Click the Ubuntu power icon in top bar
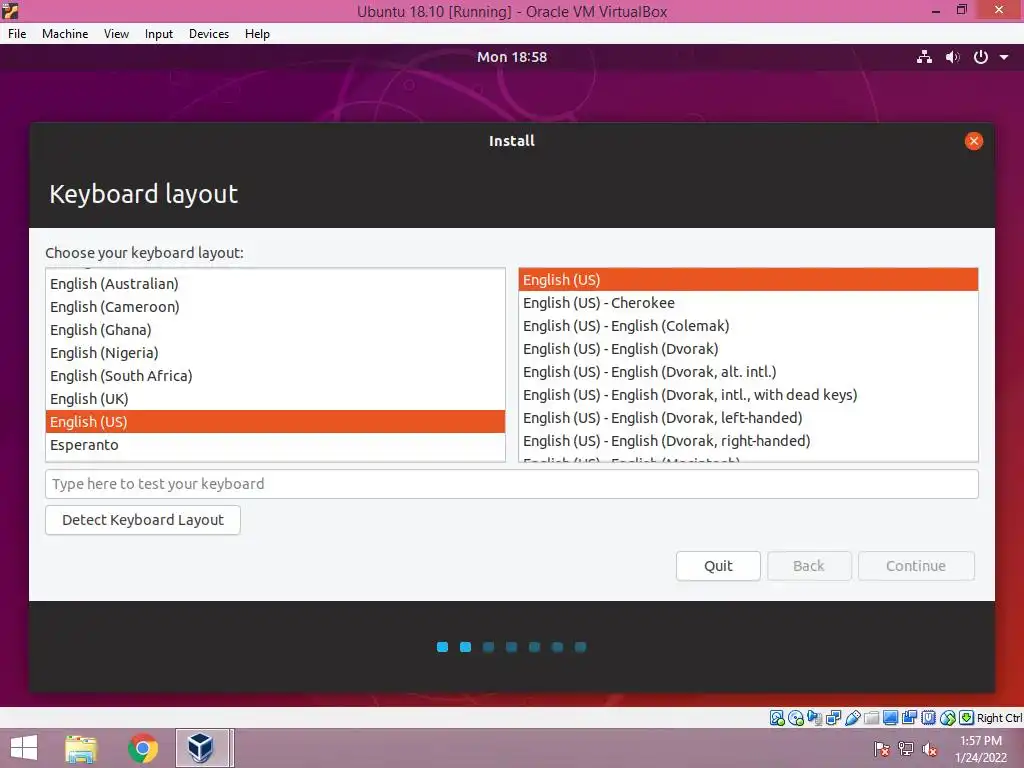Viewport: 1024px width, 768px height. click(x=980, y=57)
